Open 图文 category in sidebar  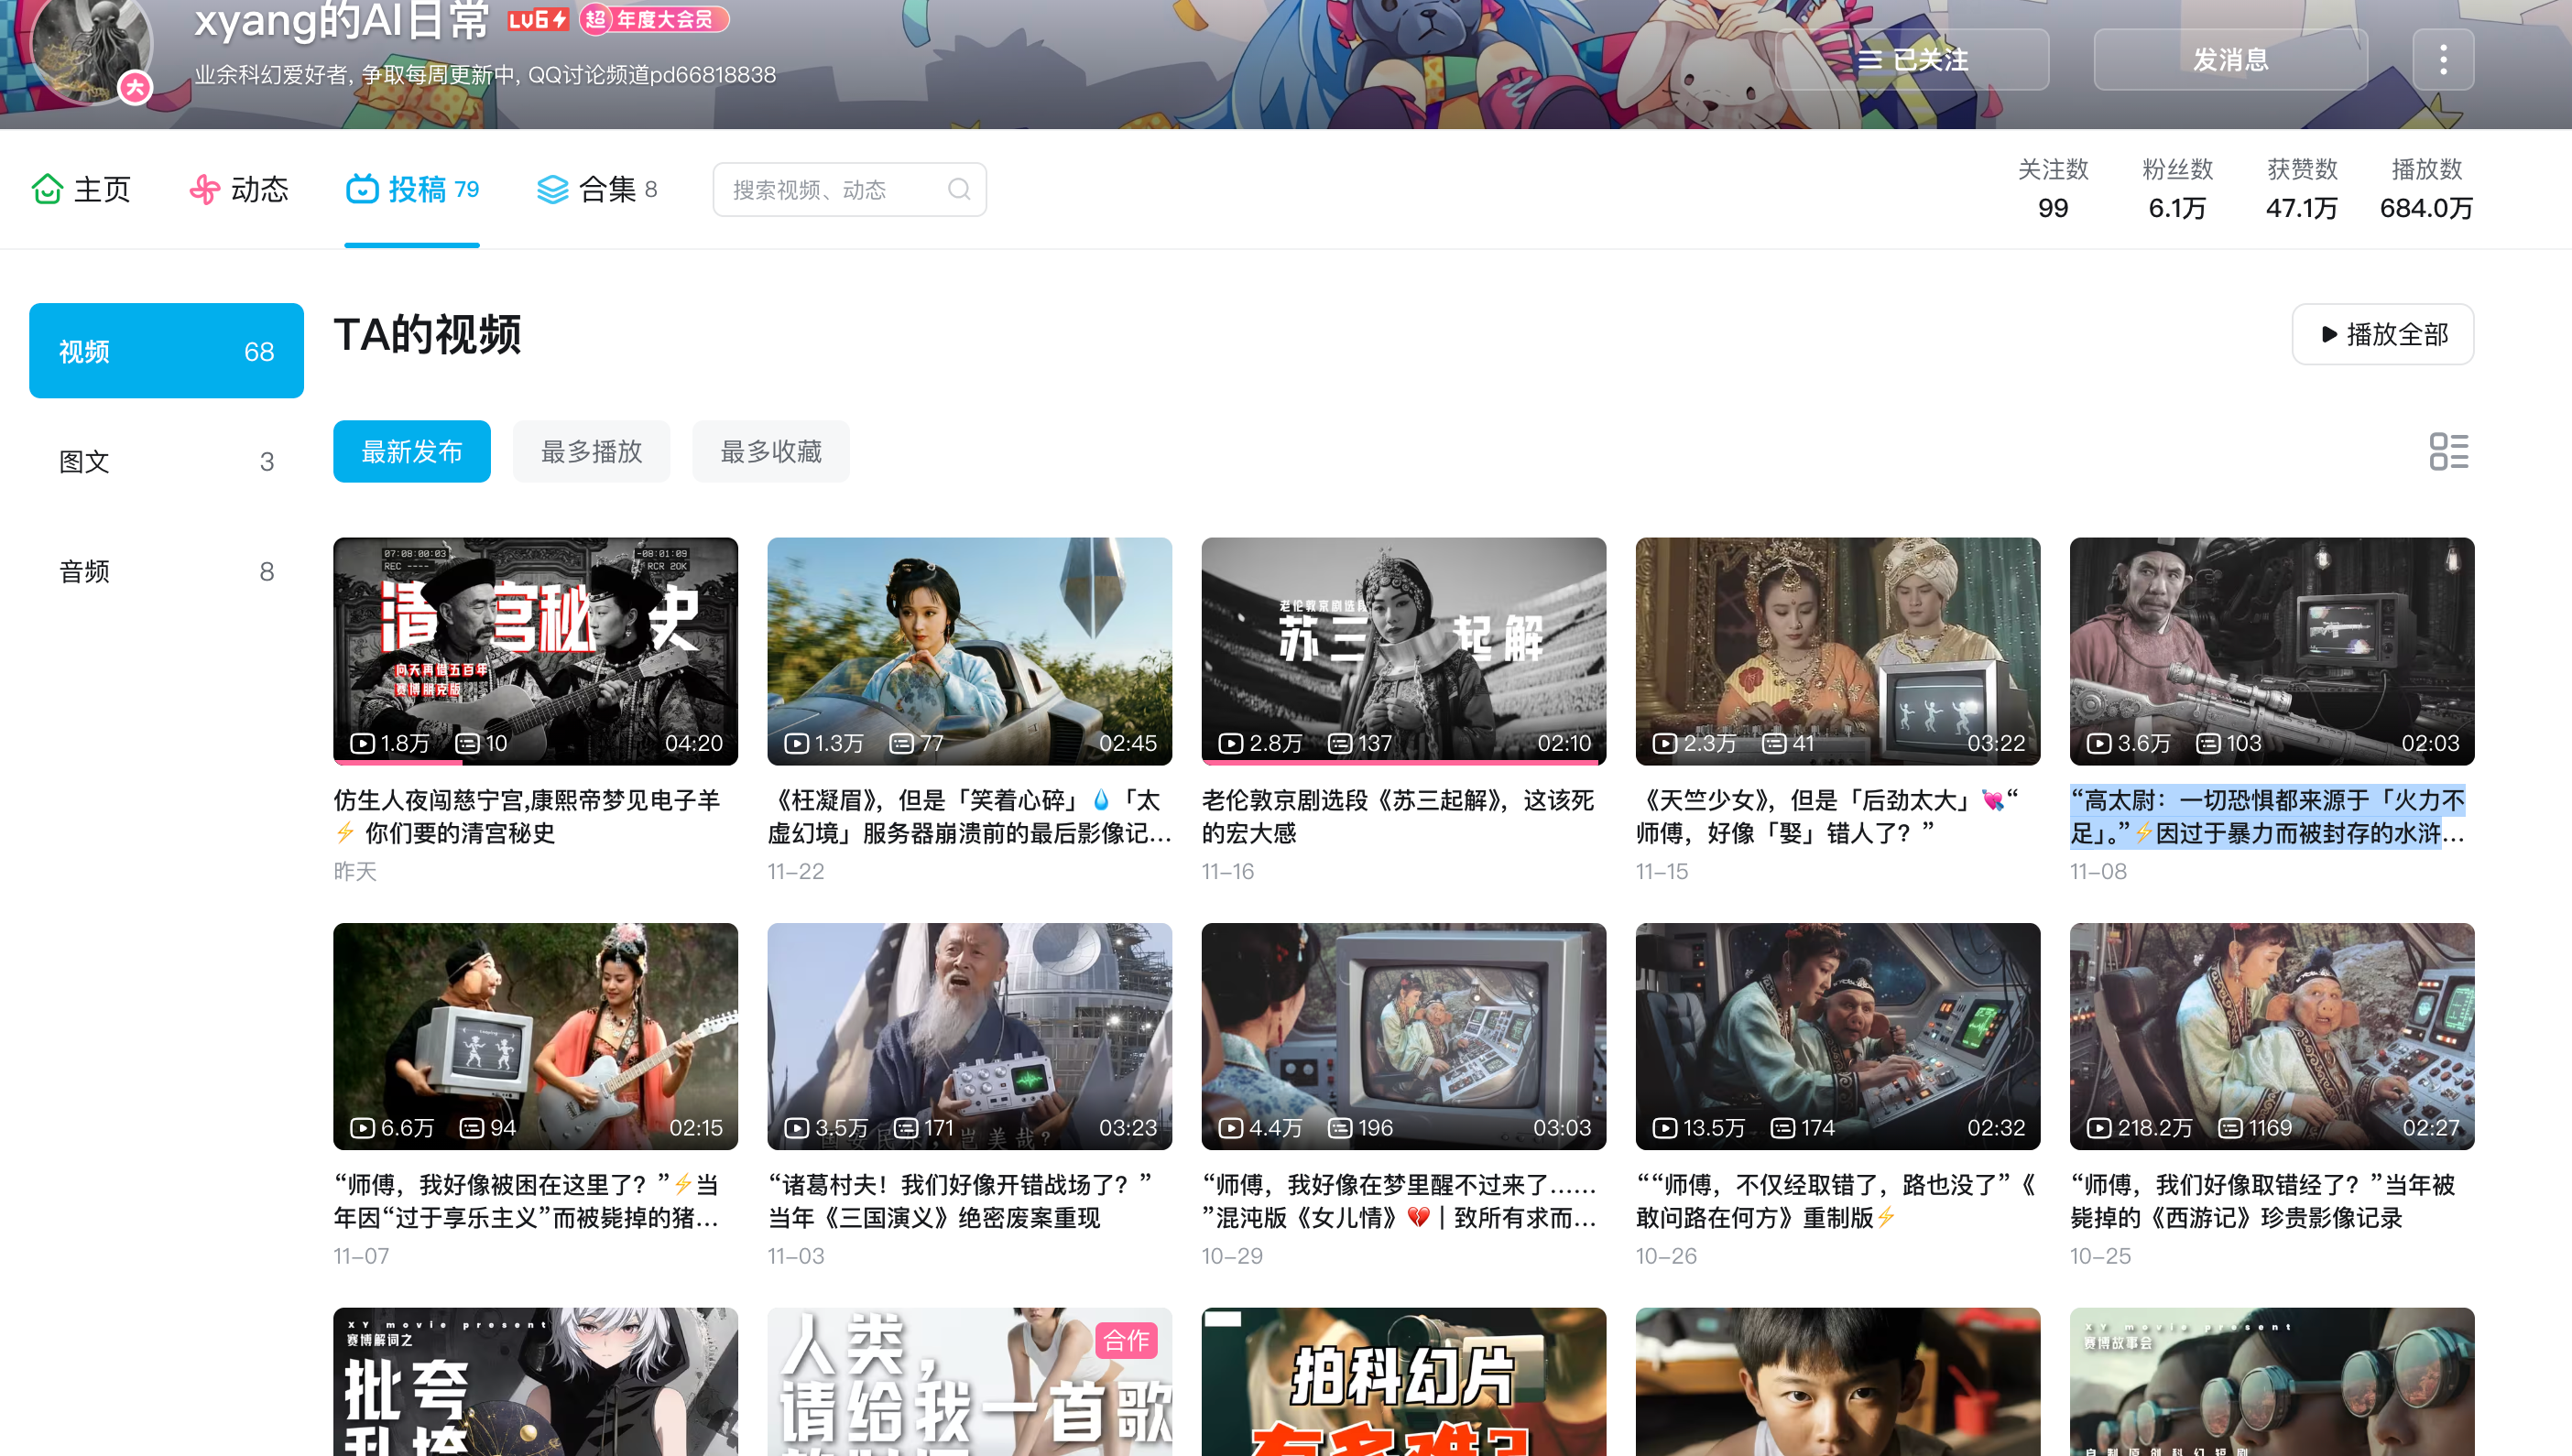tap(165, 461)
